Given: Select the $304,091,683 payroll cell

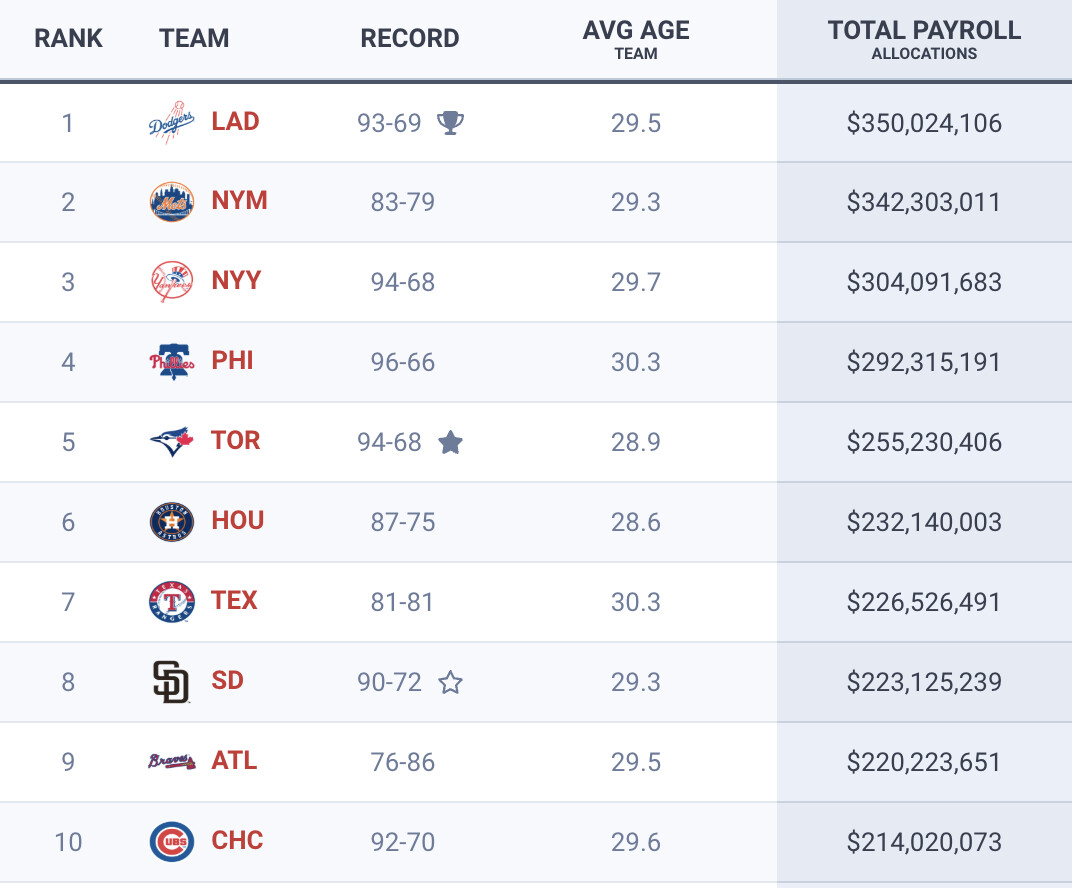Looking at the screenshot, I should coord(924,282).
